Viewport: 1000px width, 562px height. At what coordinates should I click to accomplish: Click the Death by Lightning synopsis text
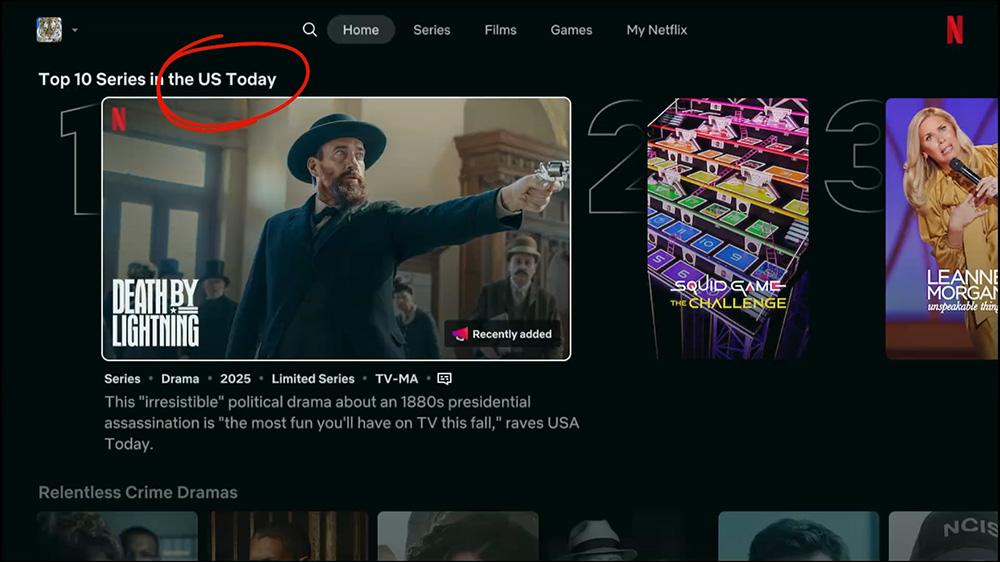coord(342,422)
